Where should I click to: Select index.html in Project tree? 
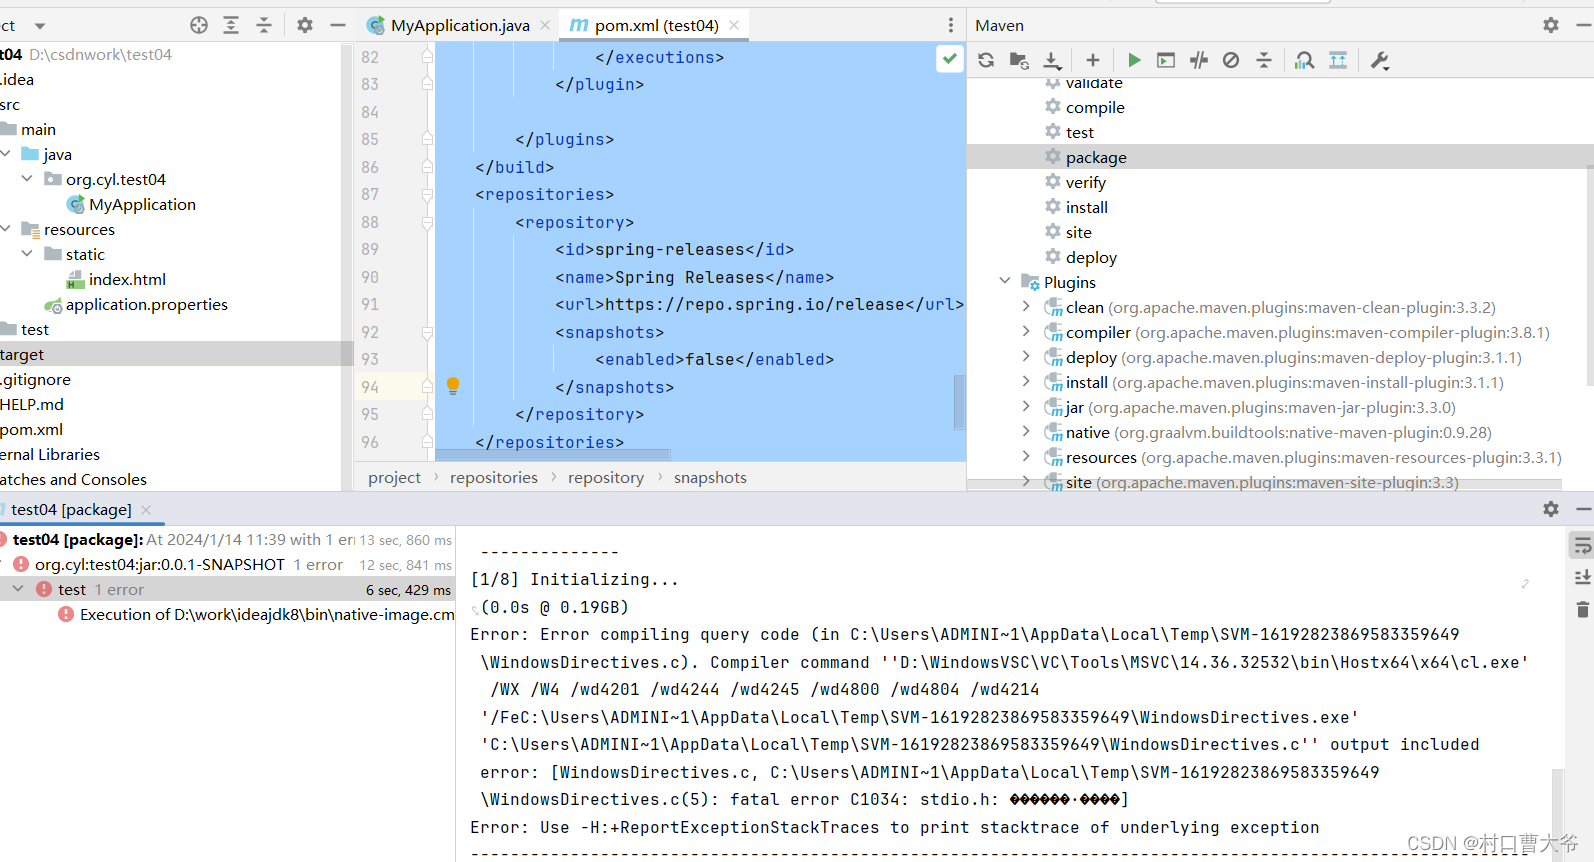pyautogui.click(x=127, y=279)
